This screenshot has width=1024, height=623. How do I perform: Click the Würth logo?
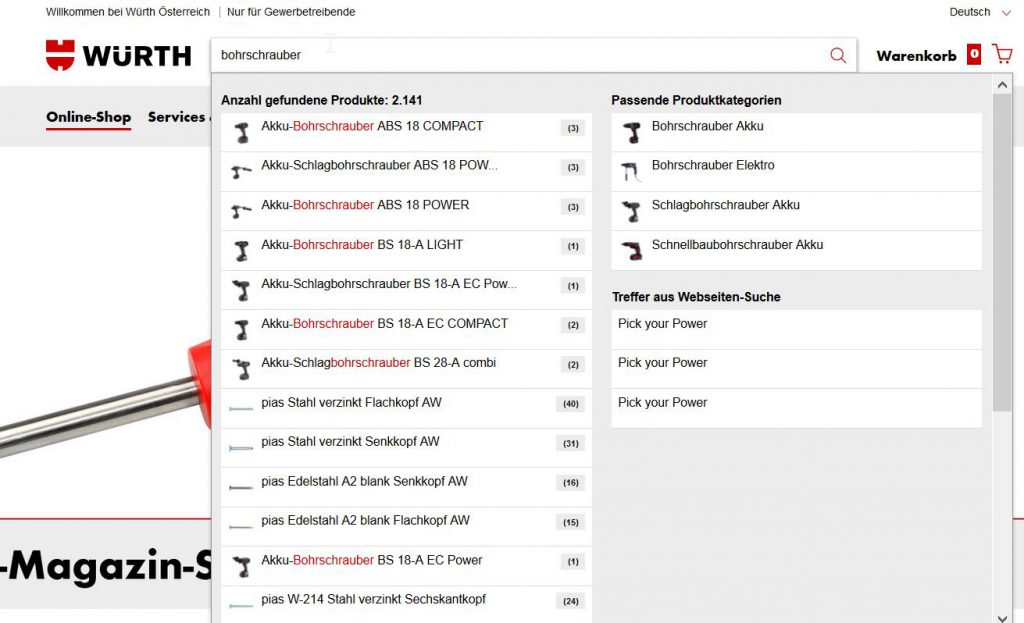tap(118, 55)
